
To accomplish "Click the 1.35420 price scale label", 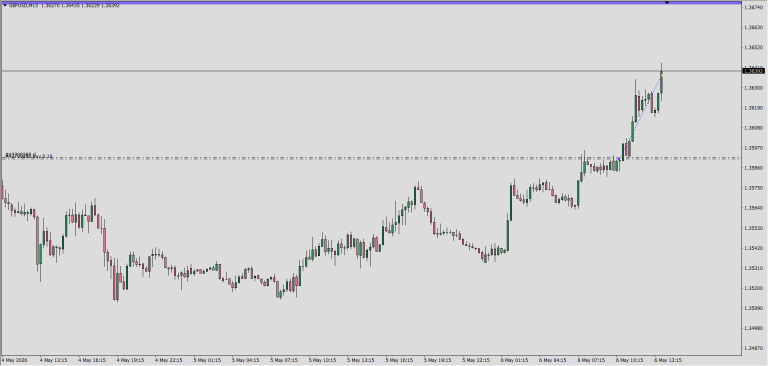I will point(754,248).
